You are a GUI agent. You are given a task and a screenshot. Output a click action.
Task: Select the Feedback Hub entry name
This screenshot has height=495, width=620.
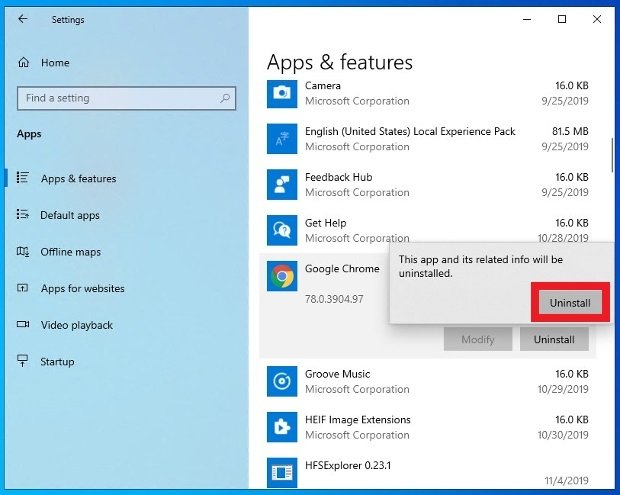pos(338,177)
